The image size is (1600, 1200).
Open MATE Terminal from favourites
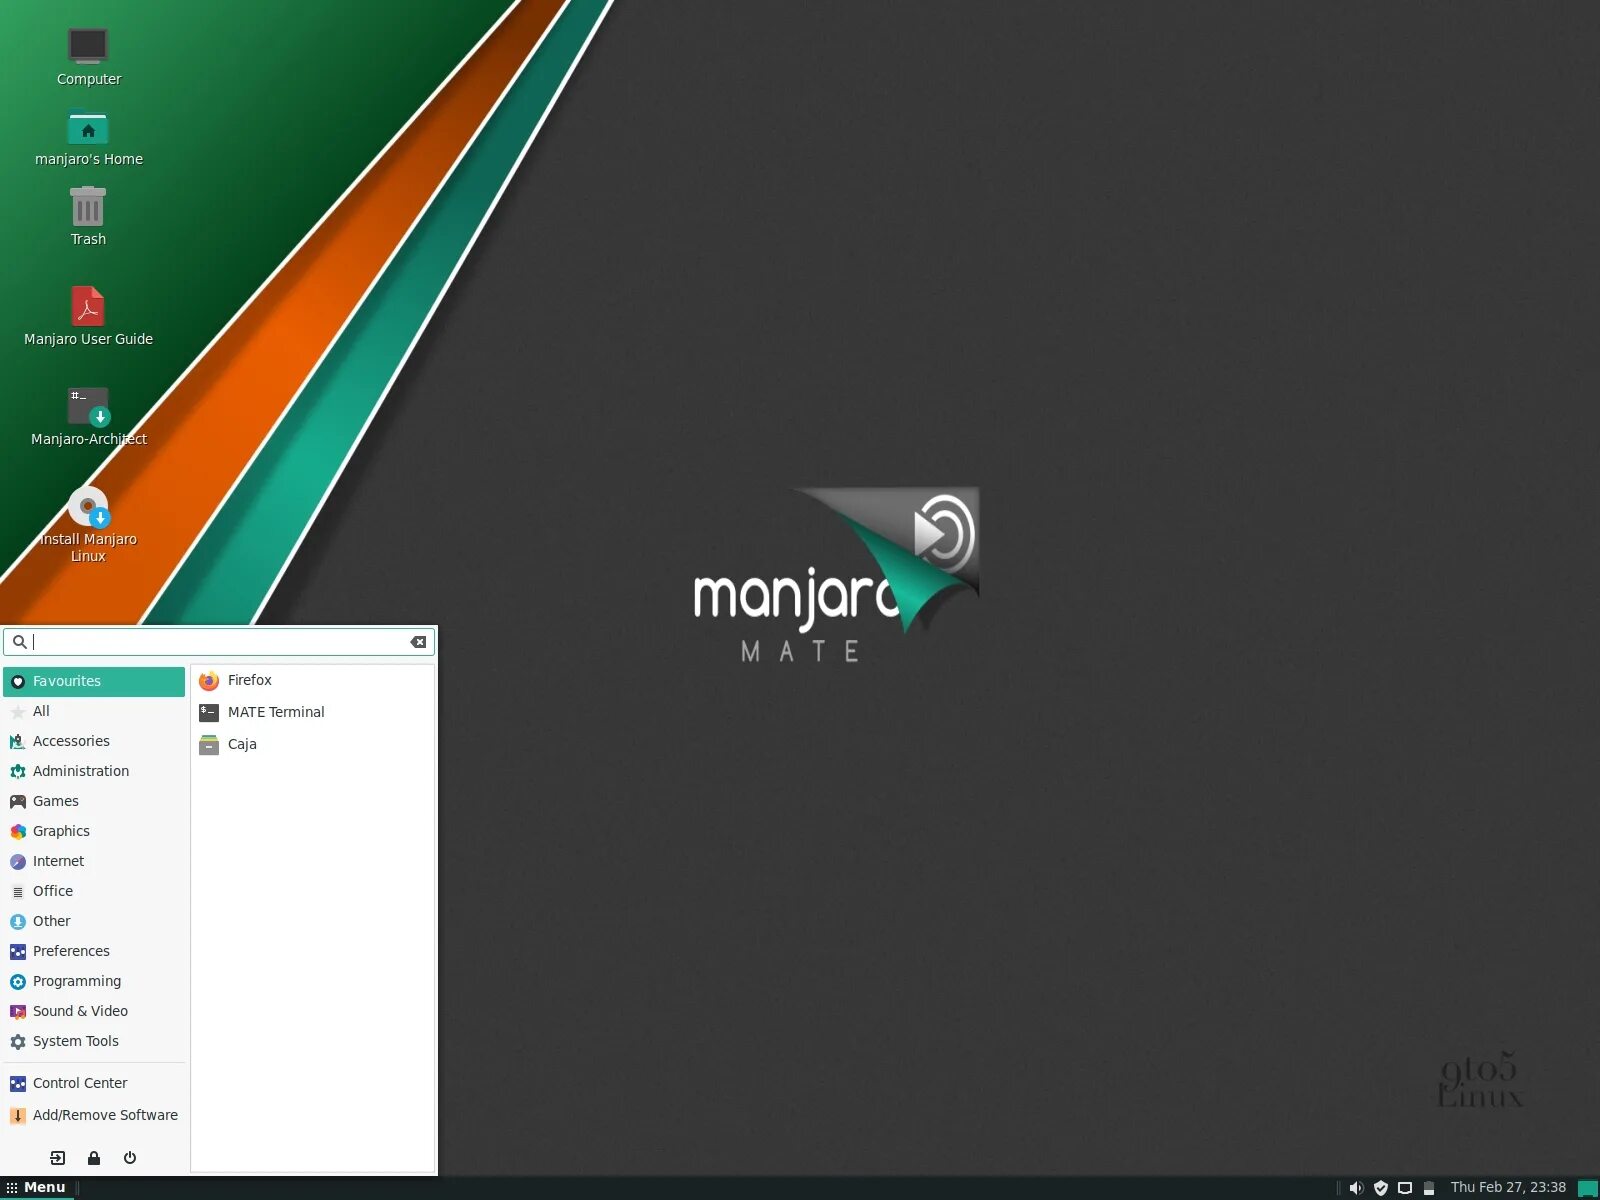[x=313, y=712]
